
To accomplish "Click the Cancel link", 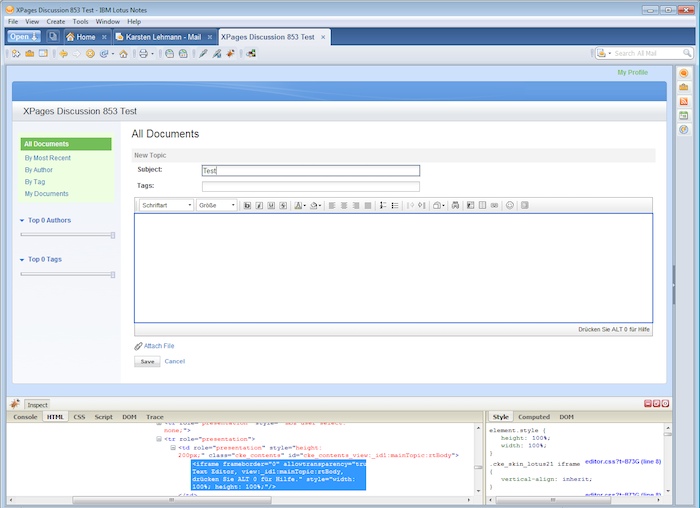I will tap(175, 361).
